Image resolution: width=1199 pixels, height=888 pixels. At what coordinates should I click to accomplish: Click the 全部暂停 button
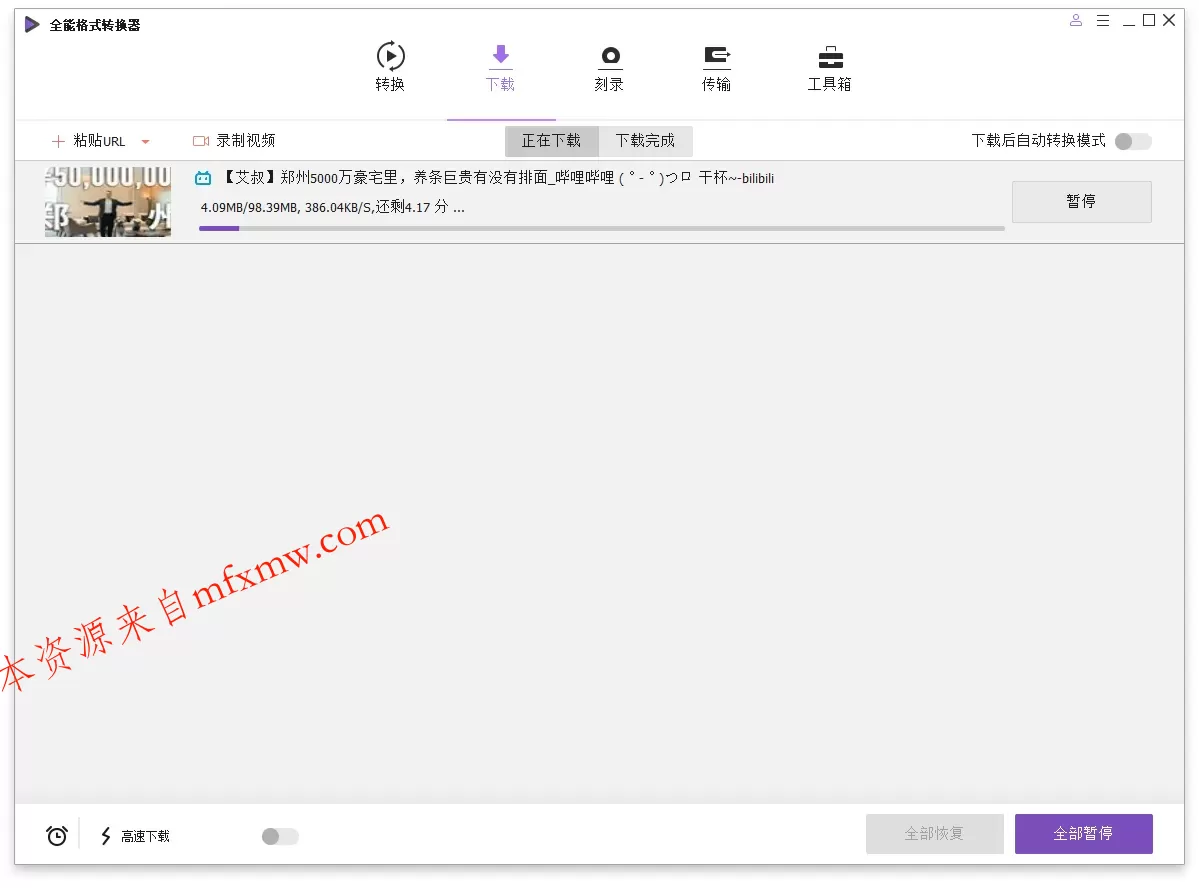[1084, 833]
